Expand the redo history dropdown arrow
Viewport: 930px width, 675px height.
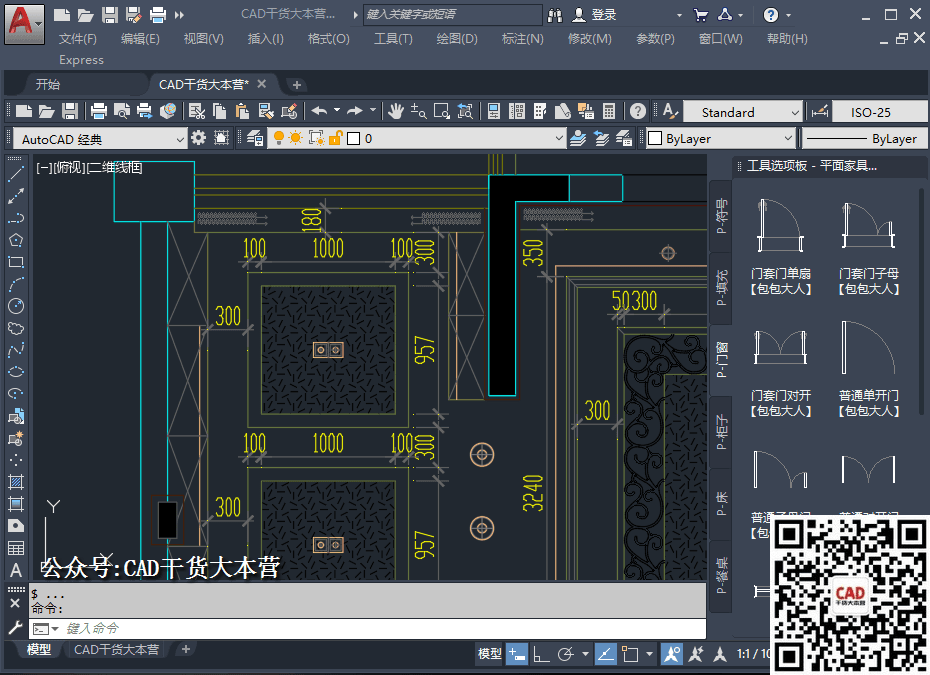pos(372,110)
